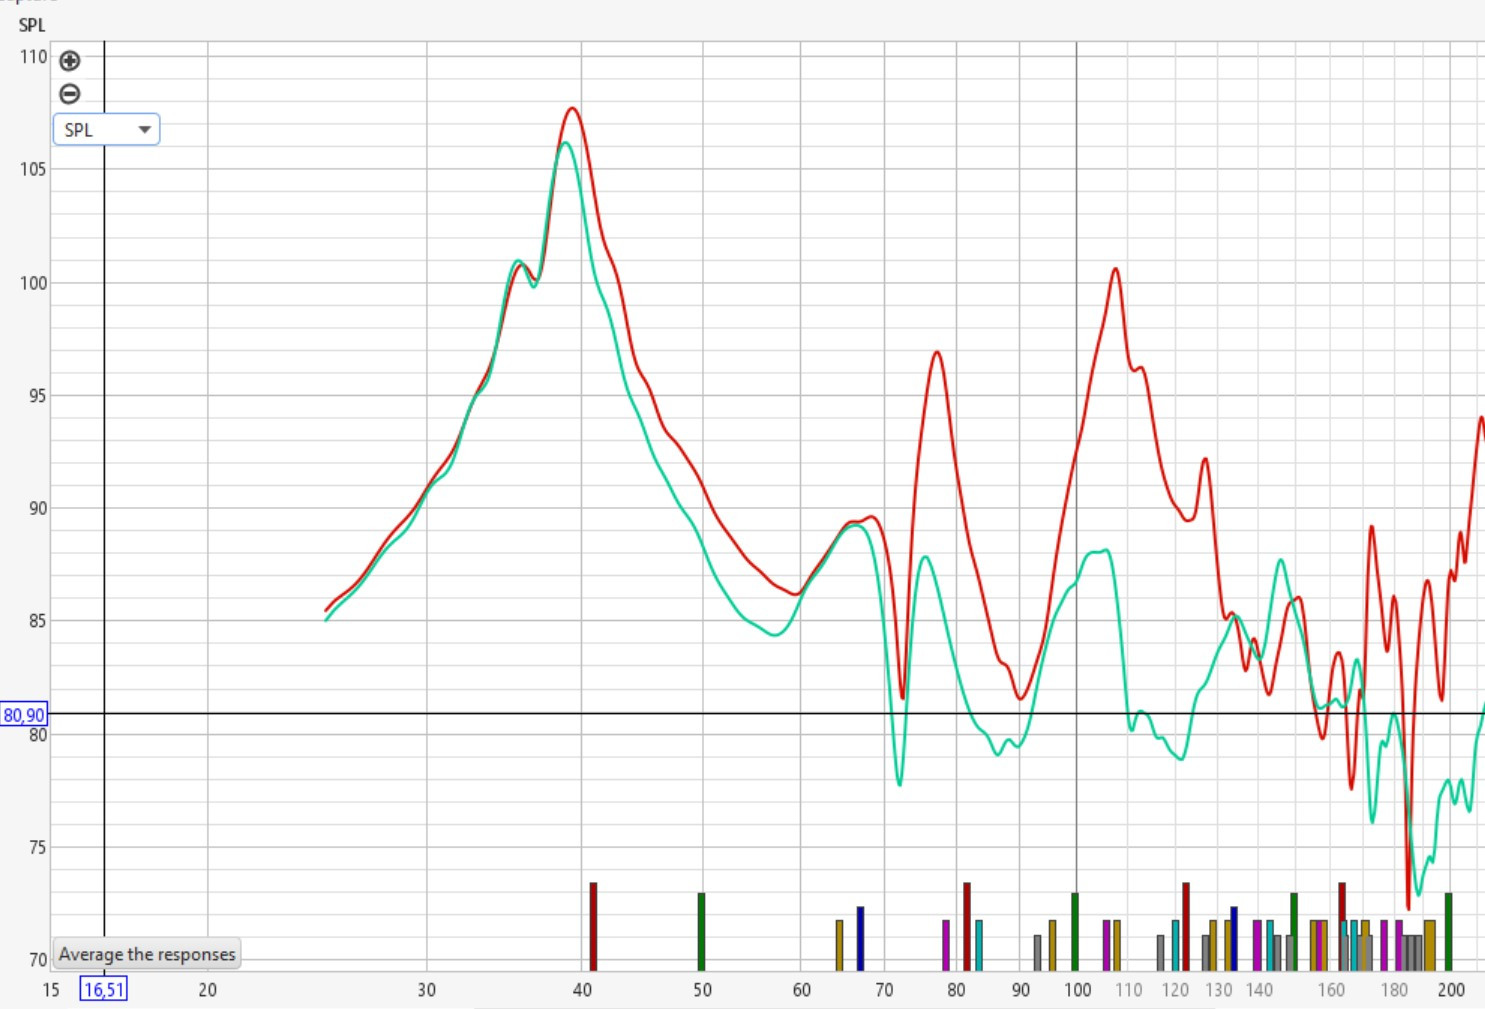Image resolution: width=1485 pixels, height=1009 pixels.
Task: Select the red bar just above 80 Hz
Action: click(967, 926)
